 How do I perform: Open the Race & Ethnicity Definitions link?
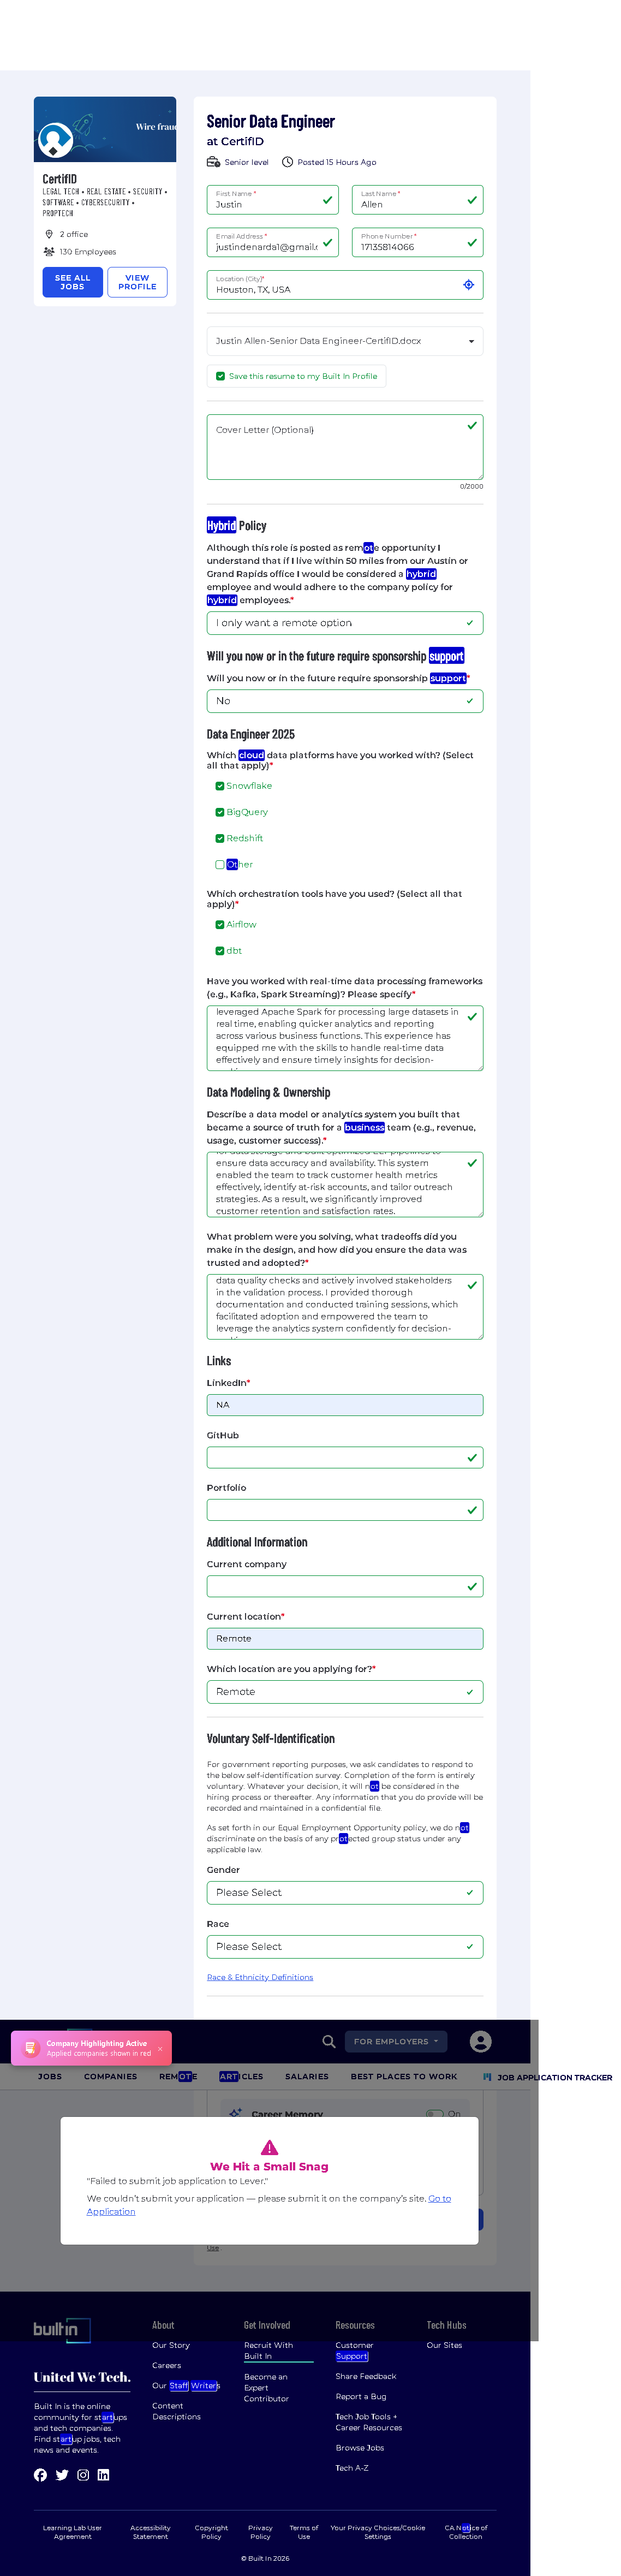pos(260,1977)
